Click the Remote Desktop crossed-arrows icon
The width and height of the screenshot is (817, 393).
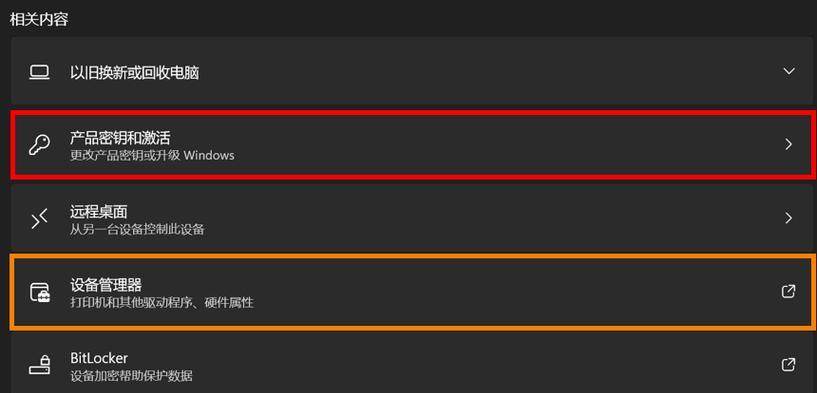tap(39, 219)
